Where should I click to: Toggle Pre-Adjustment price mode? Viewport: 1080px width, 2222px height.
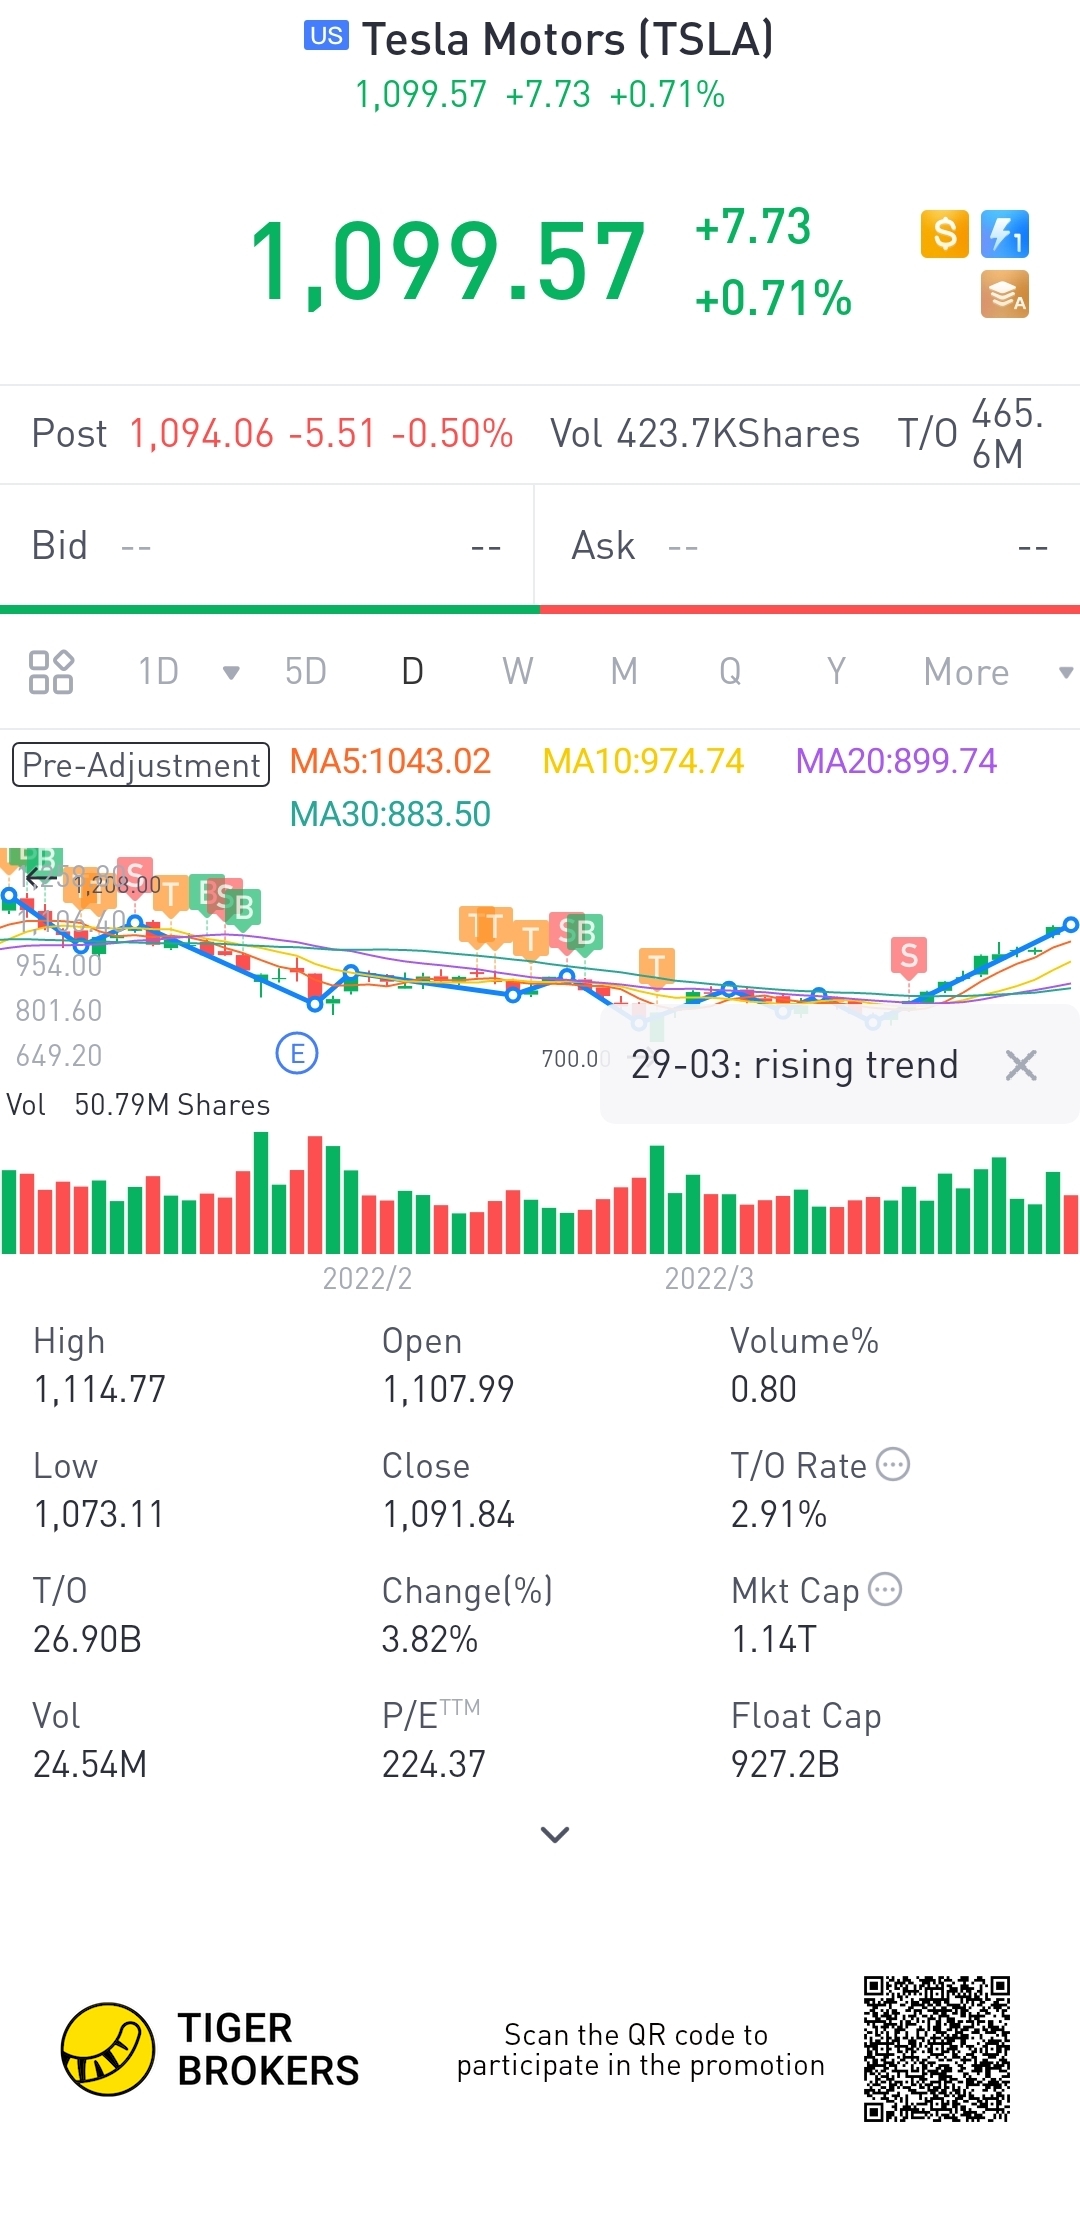[141, 765]
